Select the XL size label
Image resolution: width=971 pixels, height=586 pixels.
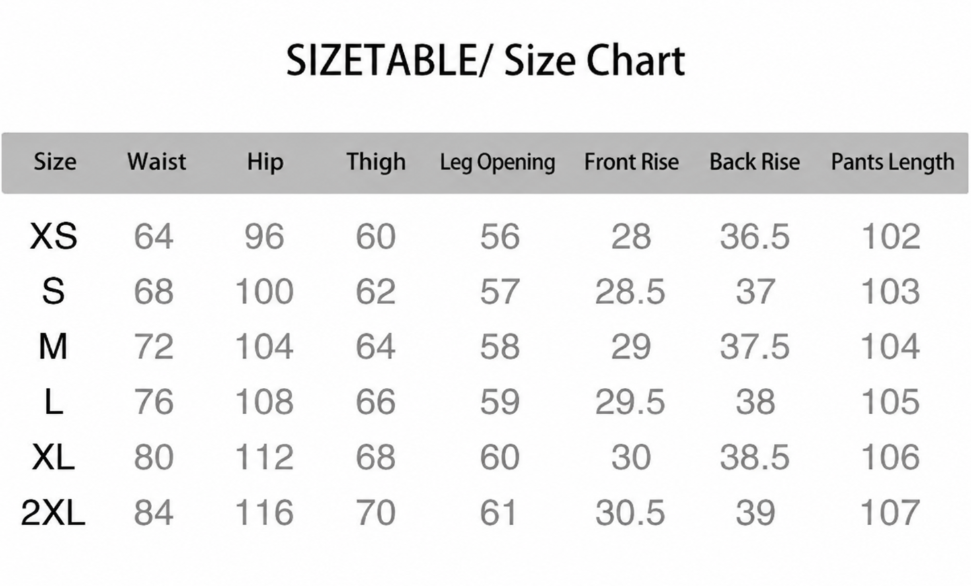[x=53, y=457]
